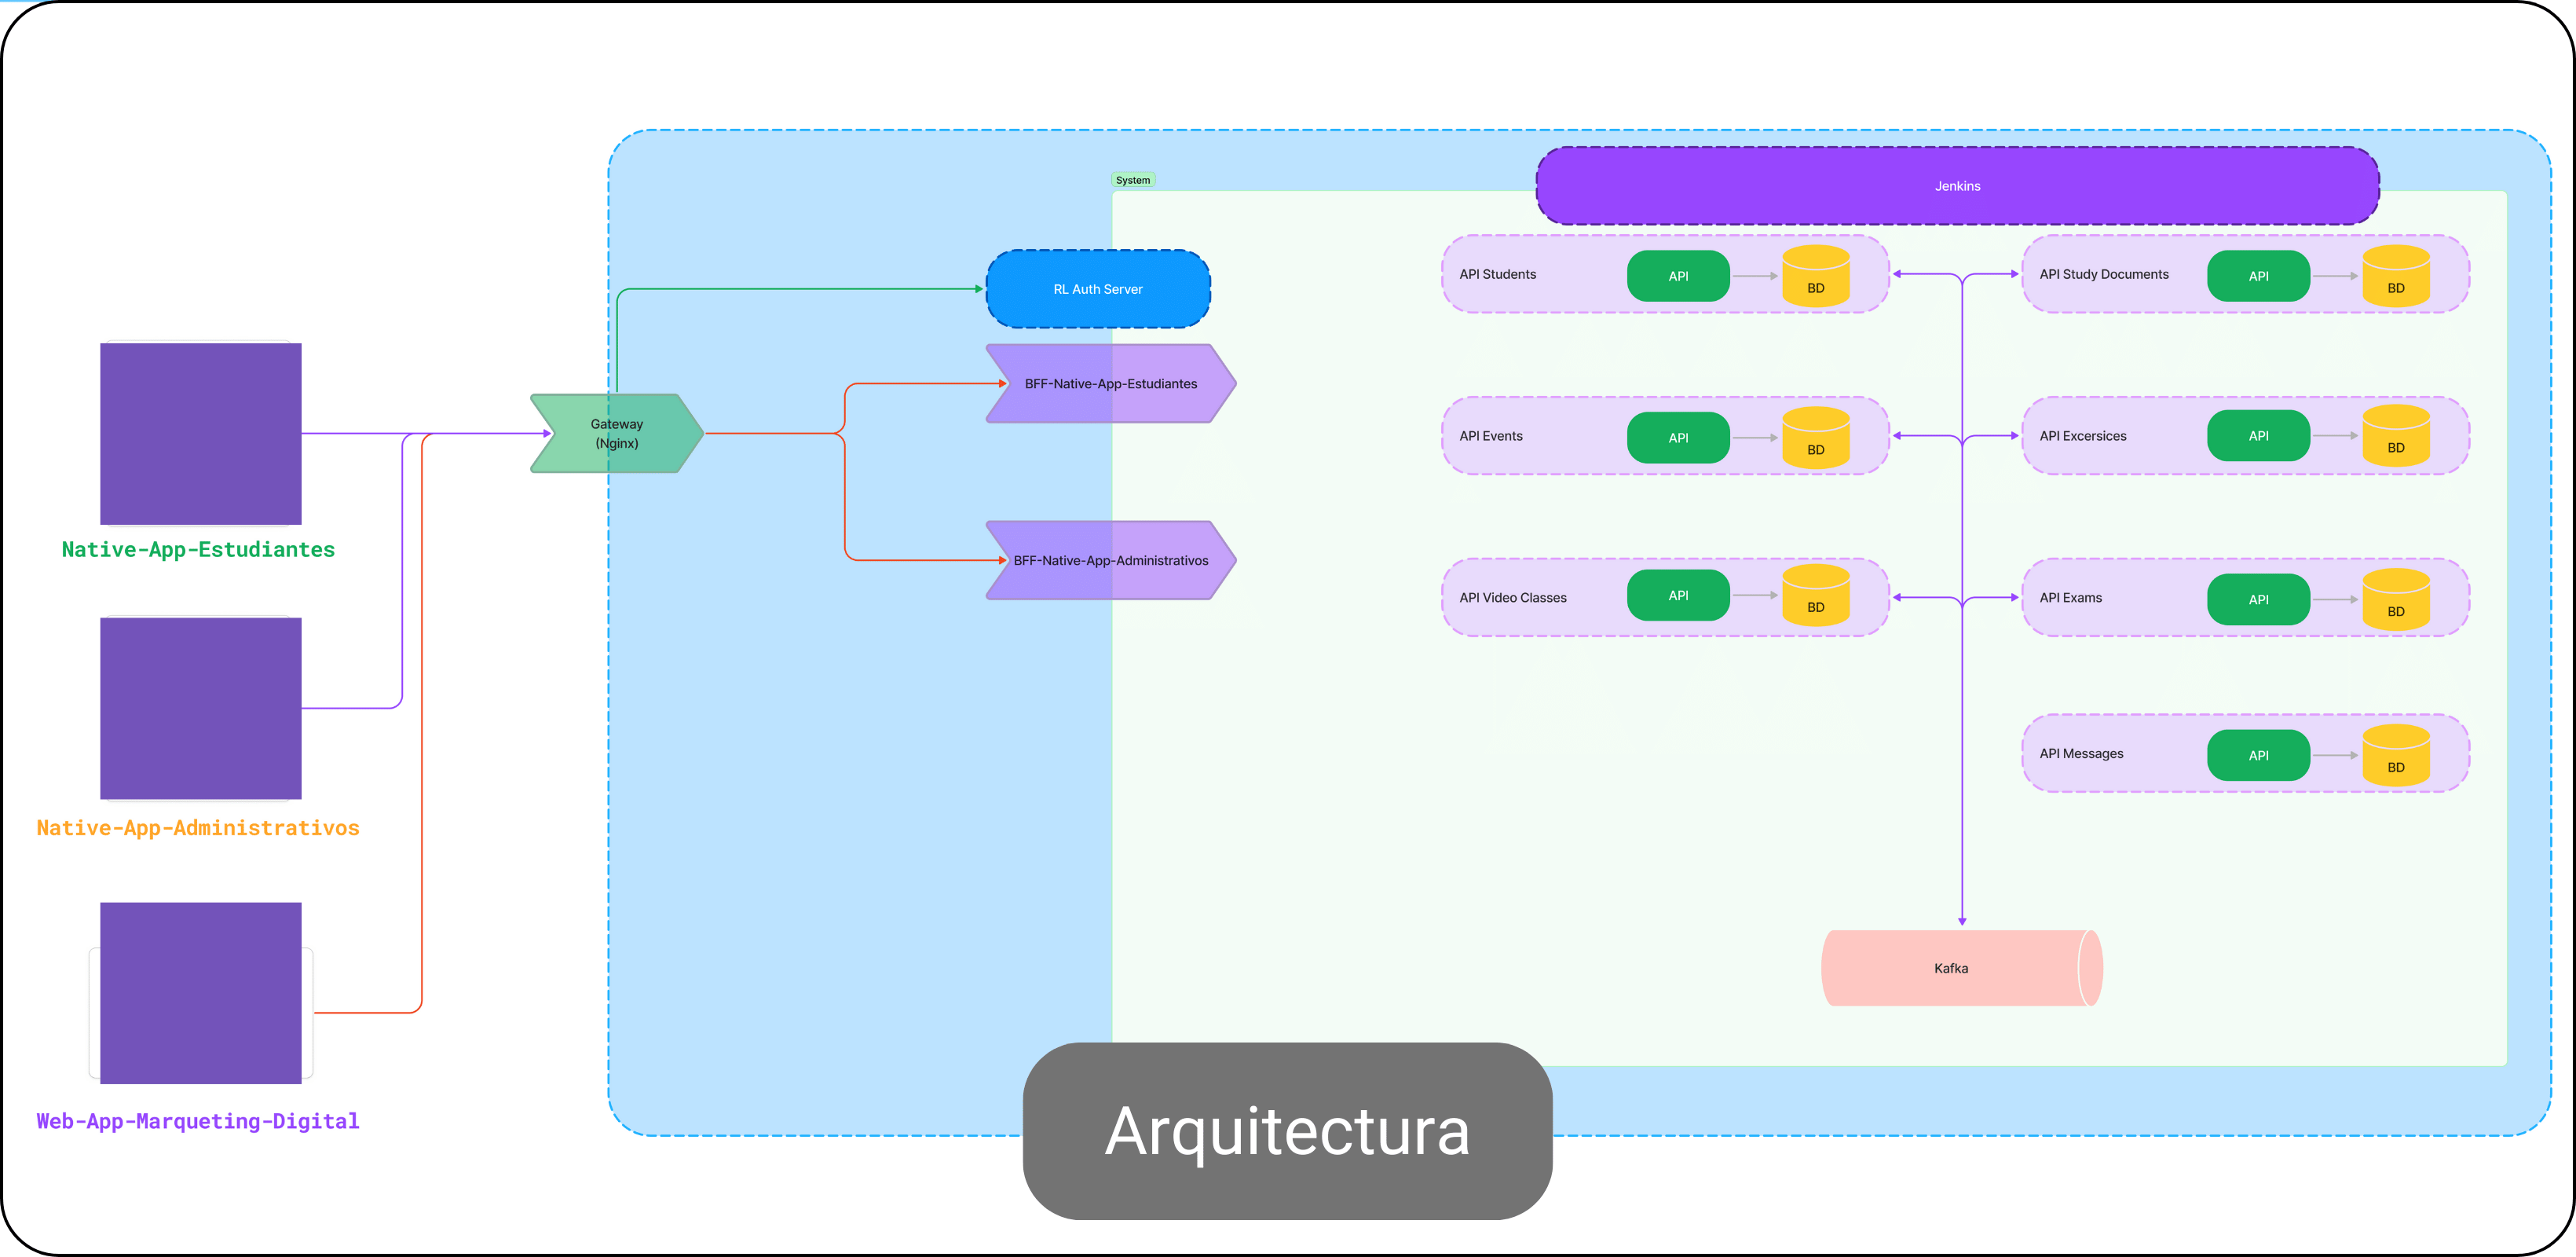
Task: Click the green API pill in API Messages
Action: [x=2257, y=756]
